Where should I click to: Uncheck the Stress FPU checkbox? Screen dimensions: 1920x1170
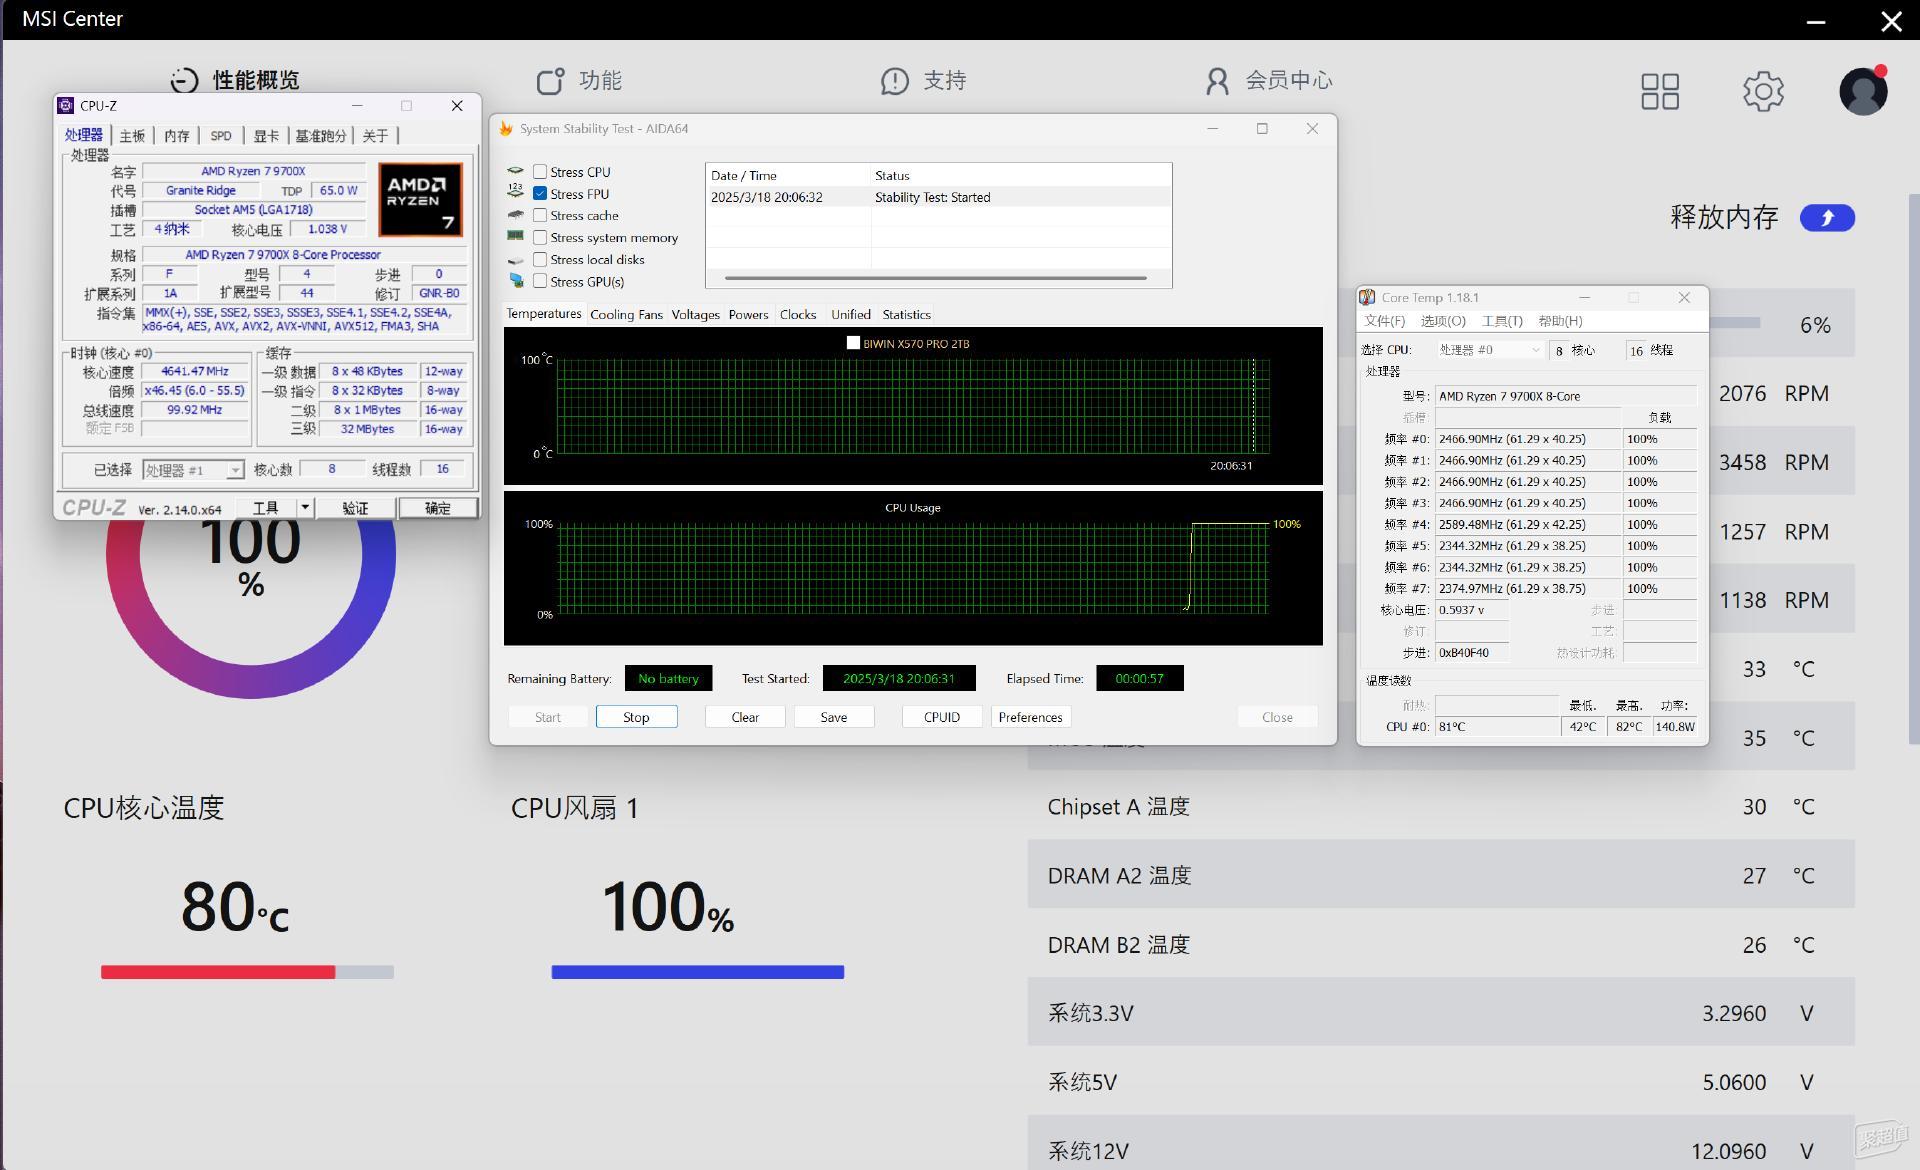pos(540,194)
